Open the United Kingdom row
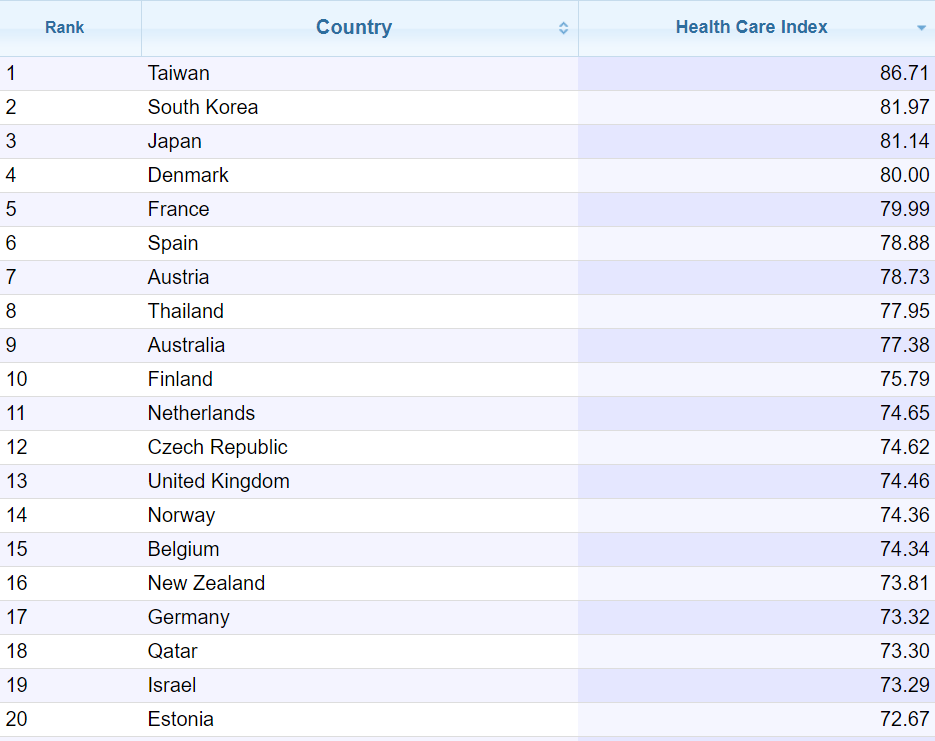Viewport: 935px width, 741px height. (x=219, y=481)
